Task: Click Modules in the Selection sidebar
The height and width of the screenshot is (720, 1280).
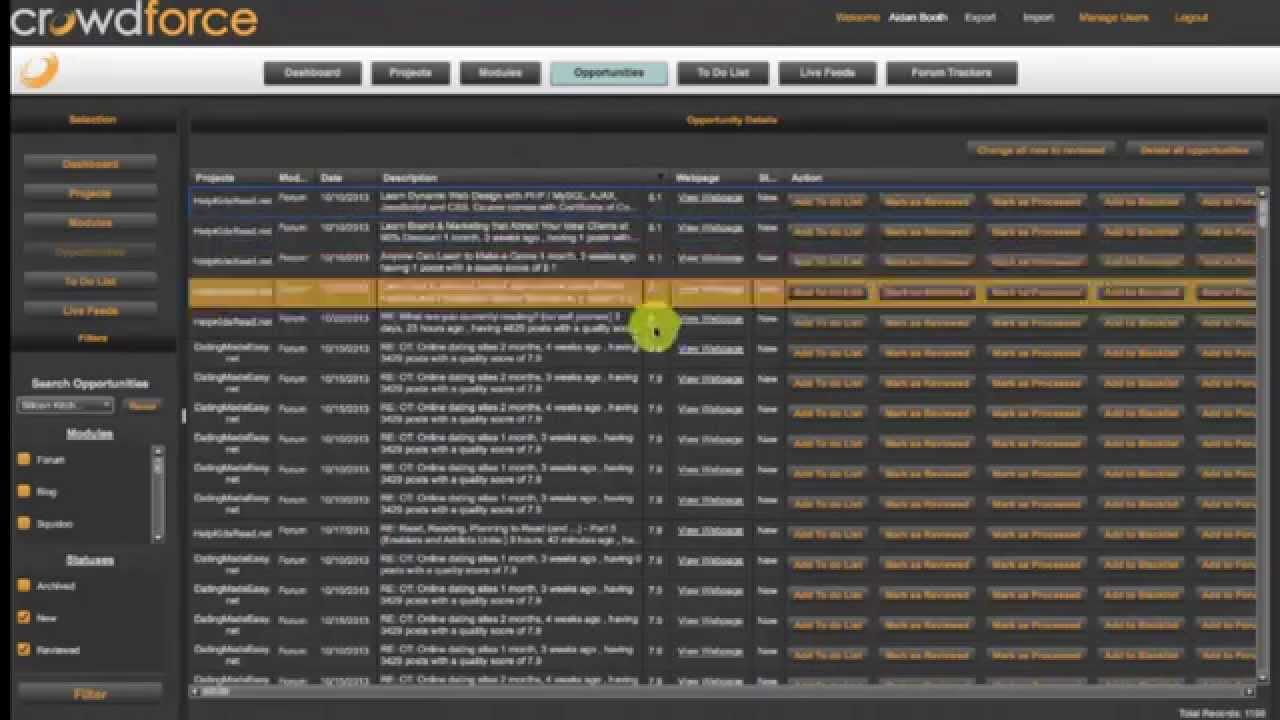Action: pyautogui.click(x=90, y=223)
